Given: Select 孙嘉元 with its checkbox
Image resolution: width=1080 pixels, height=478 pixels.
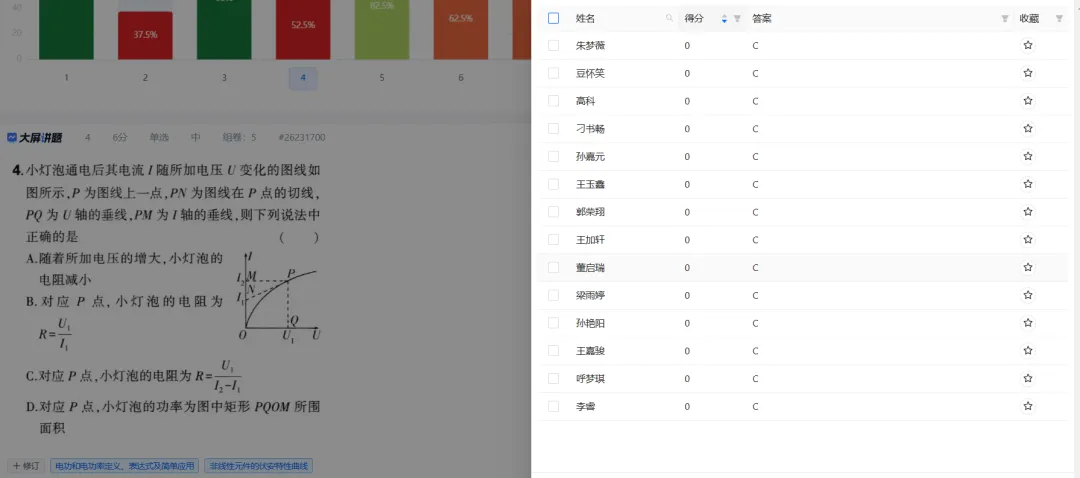Looking at the screenshot, I should pyautogui.click(x=554, y=156).
